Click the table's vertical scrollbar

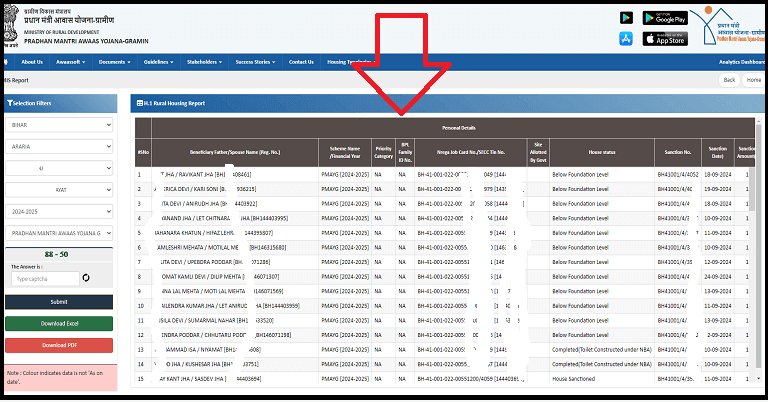pos(759,250)
